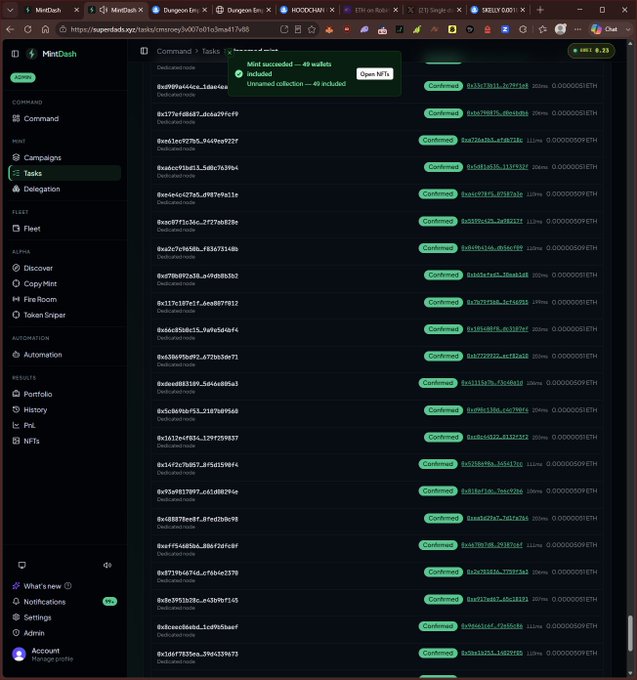Screen dimensions: 637x680
Task: Open transaction hash 0xa726a3b3 link
Action: (x=492, y=140)
